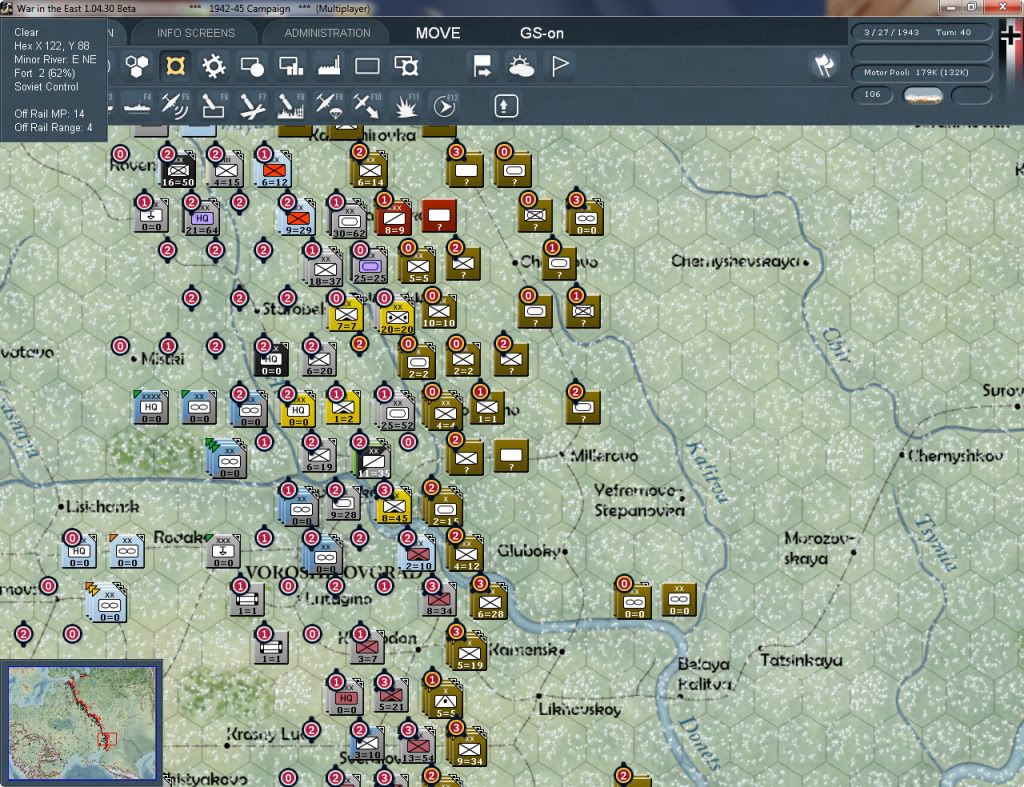Click the Motor Pool 179K (132K) readout
Screen dimensions: 1024x787
921,72
